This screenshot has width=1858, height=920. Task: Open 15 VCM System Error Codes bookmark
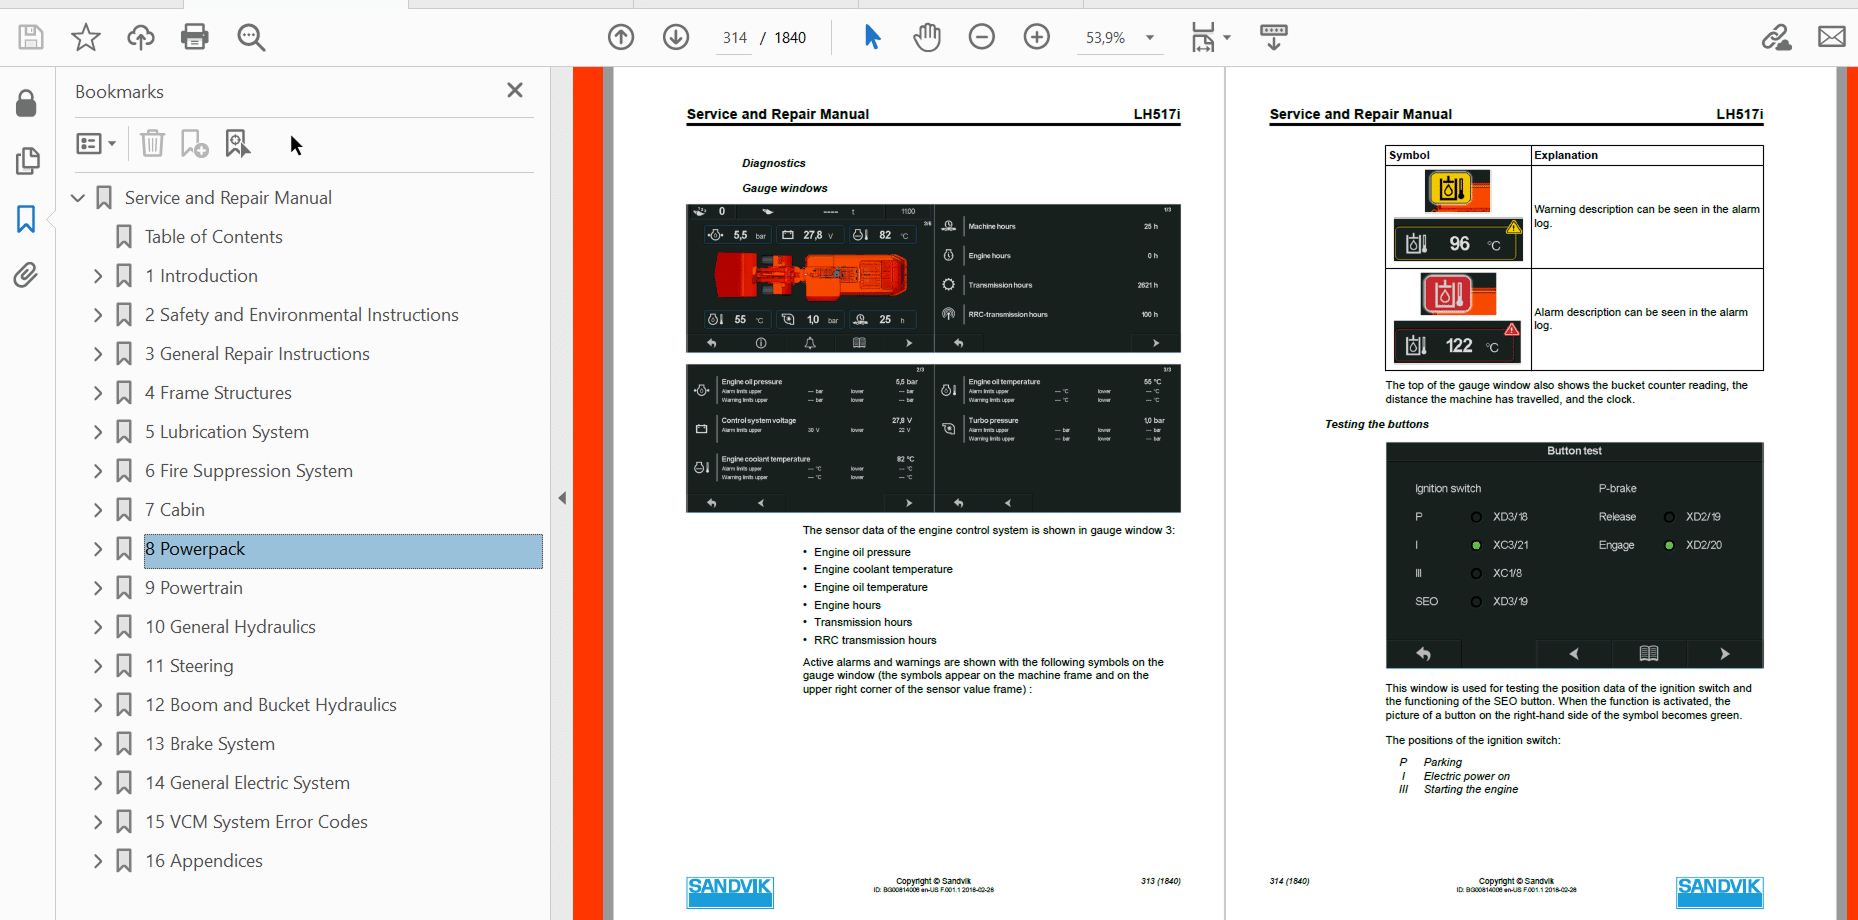click(x=256, y=822)
